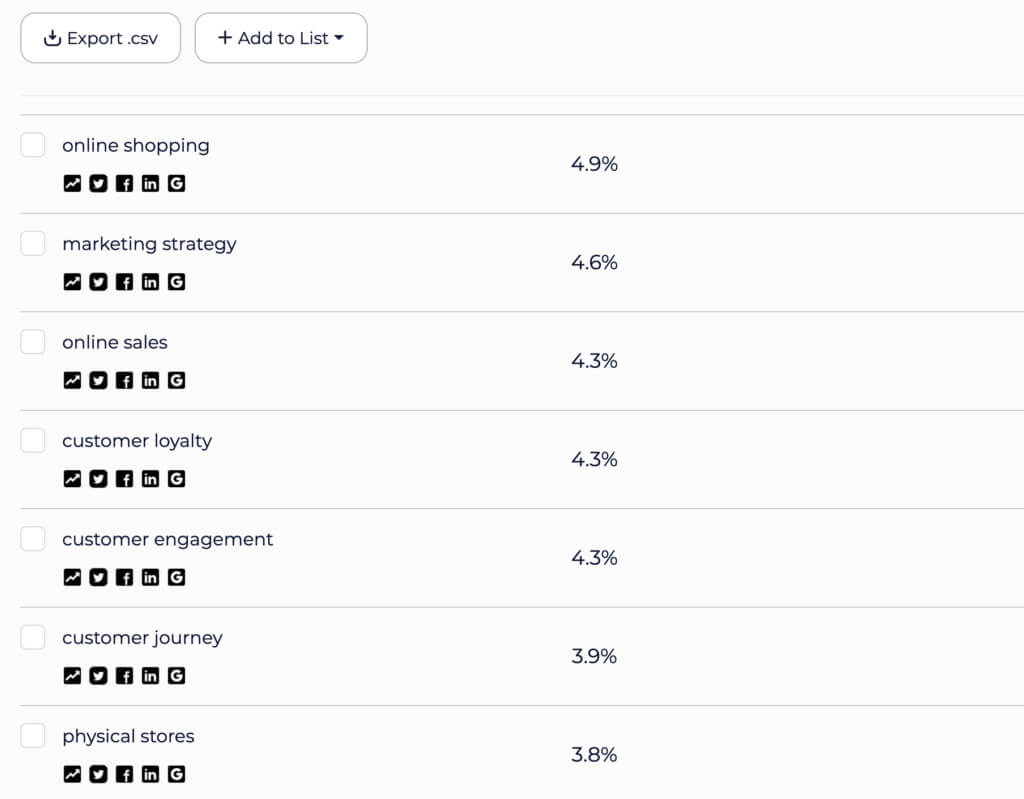Open Twitter icon under marketing strategy
The height and width of the screenshot is (799, 1024).
(98, 282)
